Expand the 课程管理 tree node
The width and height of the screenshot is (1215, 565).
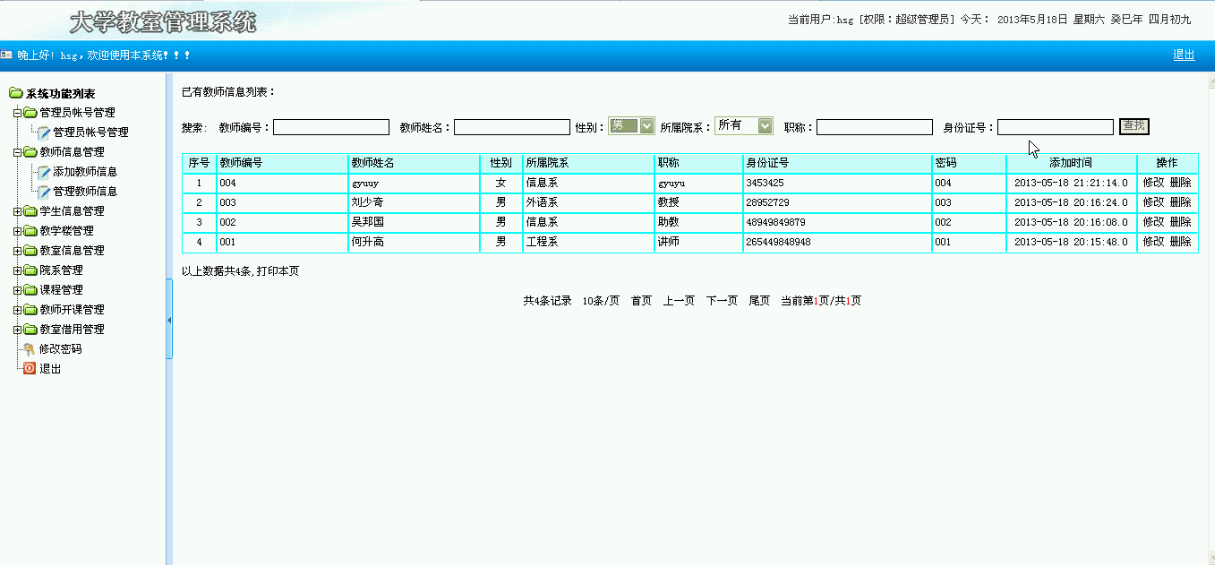[x=17, y=290]
